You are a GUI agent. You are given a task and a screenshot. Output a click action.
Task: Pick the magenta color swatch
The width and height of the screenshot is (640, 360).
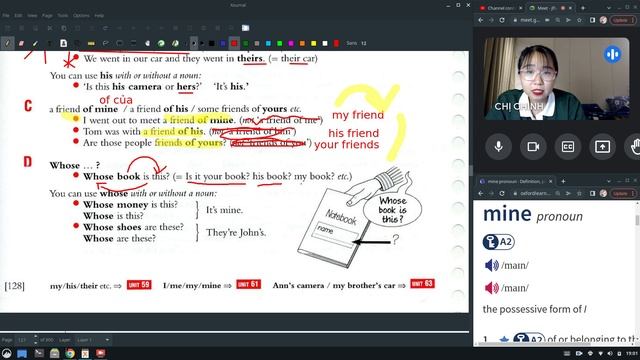291,43
